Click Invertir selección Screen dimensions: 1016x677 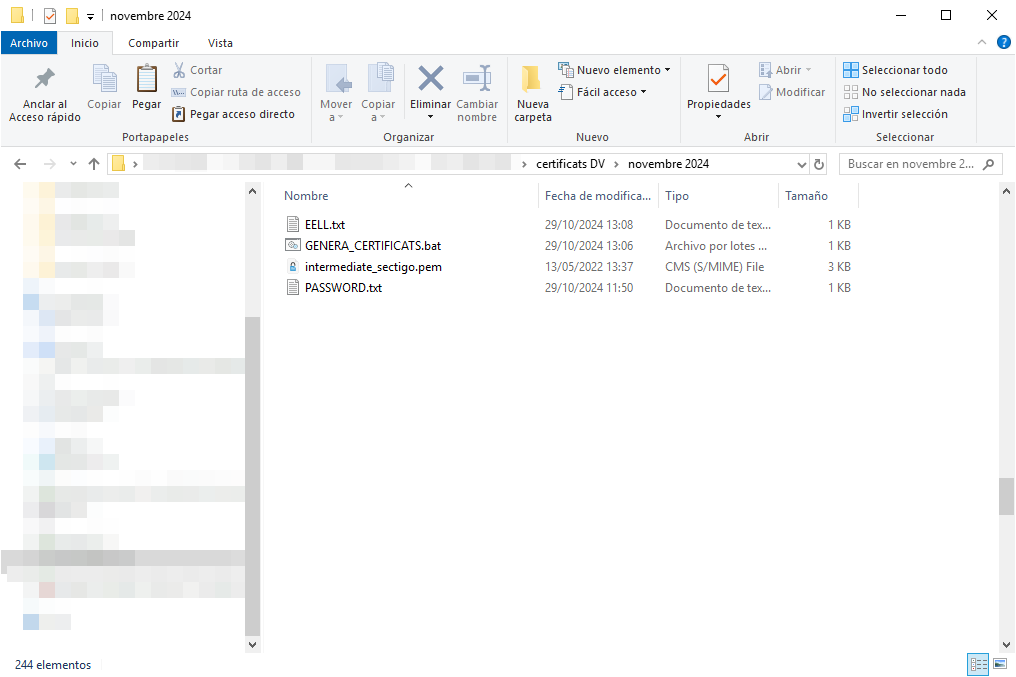point(895,114)
